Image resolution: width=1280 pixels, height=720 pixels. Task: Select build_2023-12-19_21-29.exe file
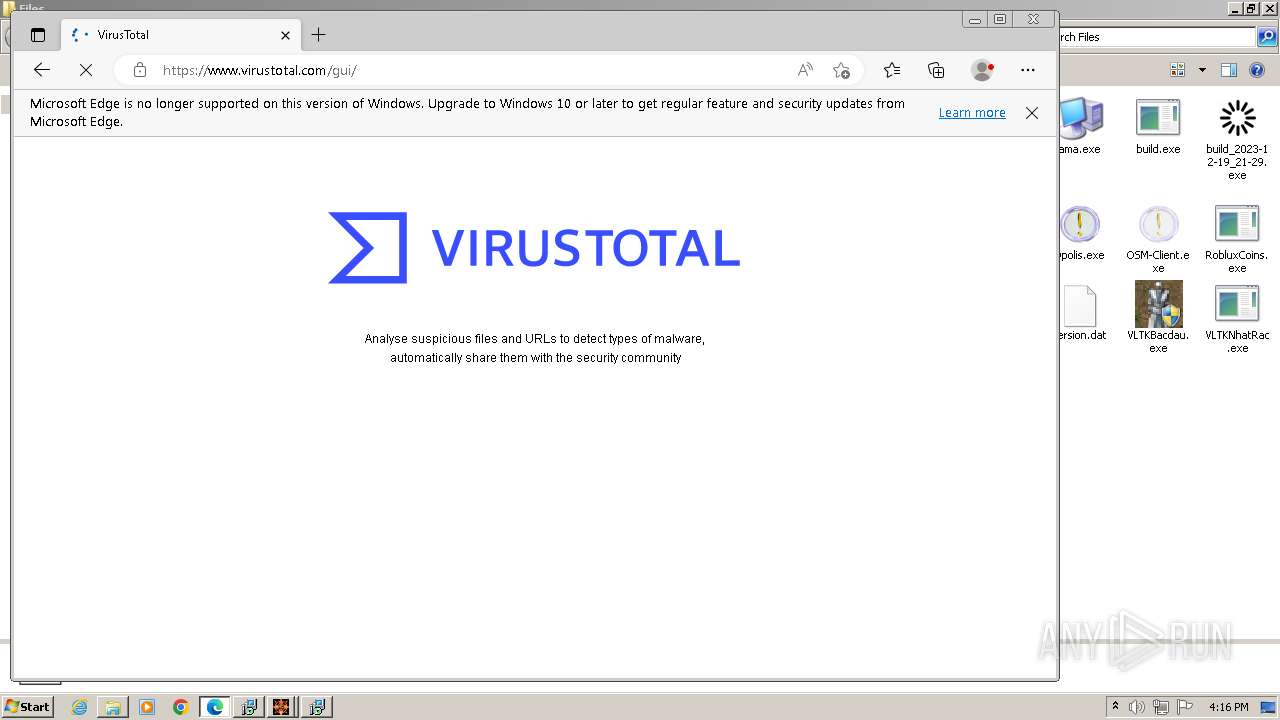[1237, 140]
